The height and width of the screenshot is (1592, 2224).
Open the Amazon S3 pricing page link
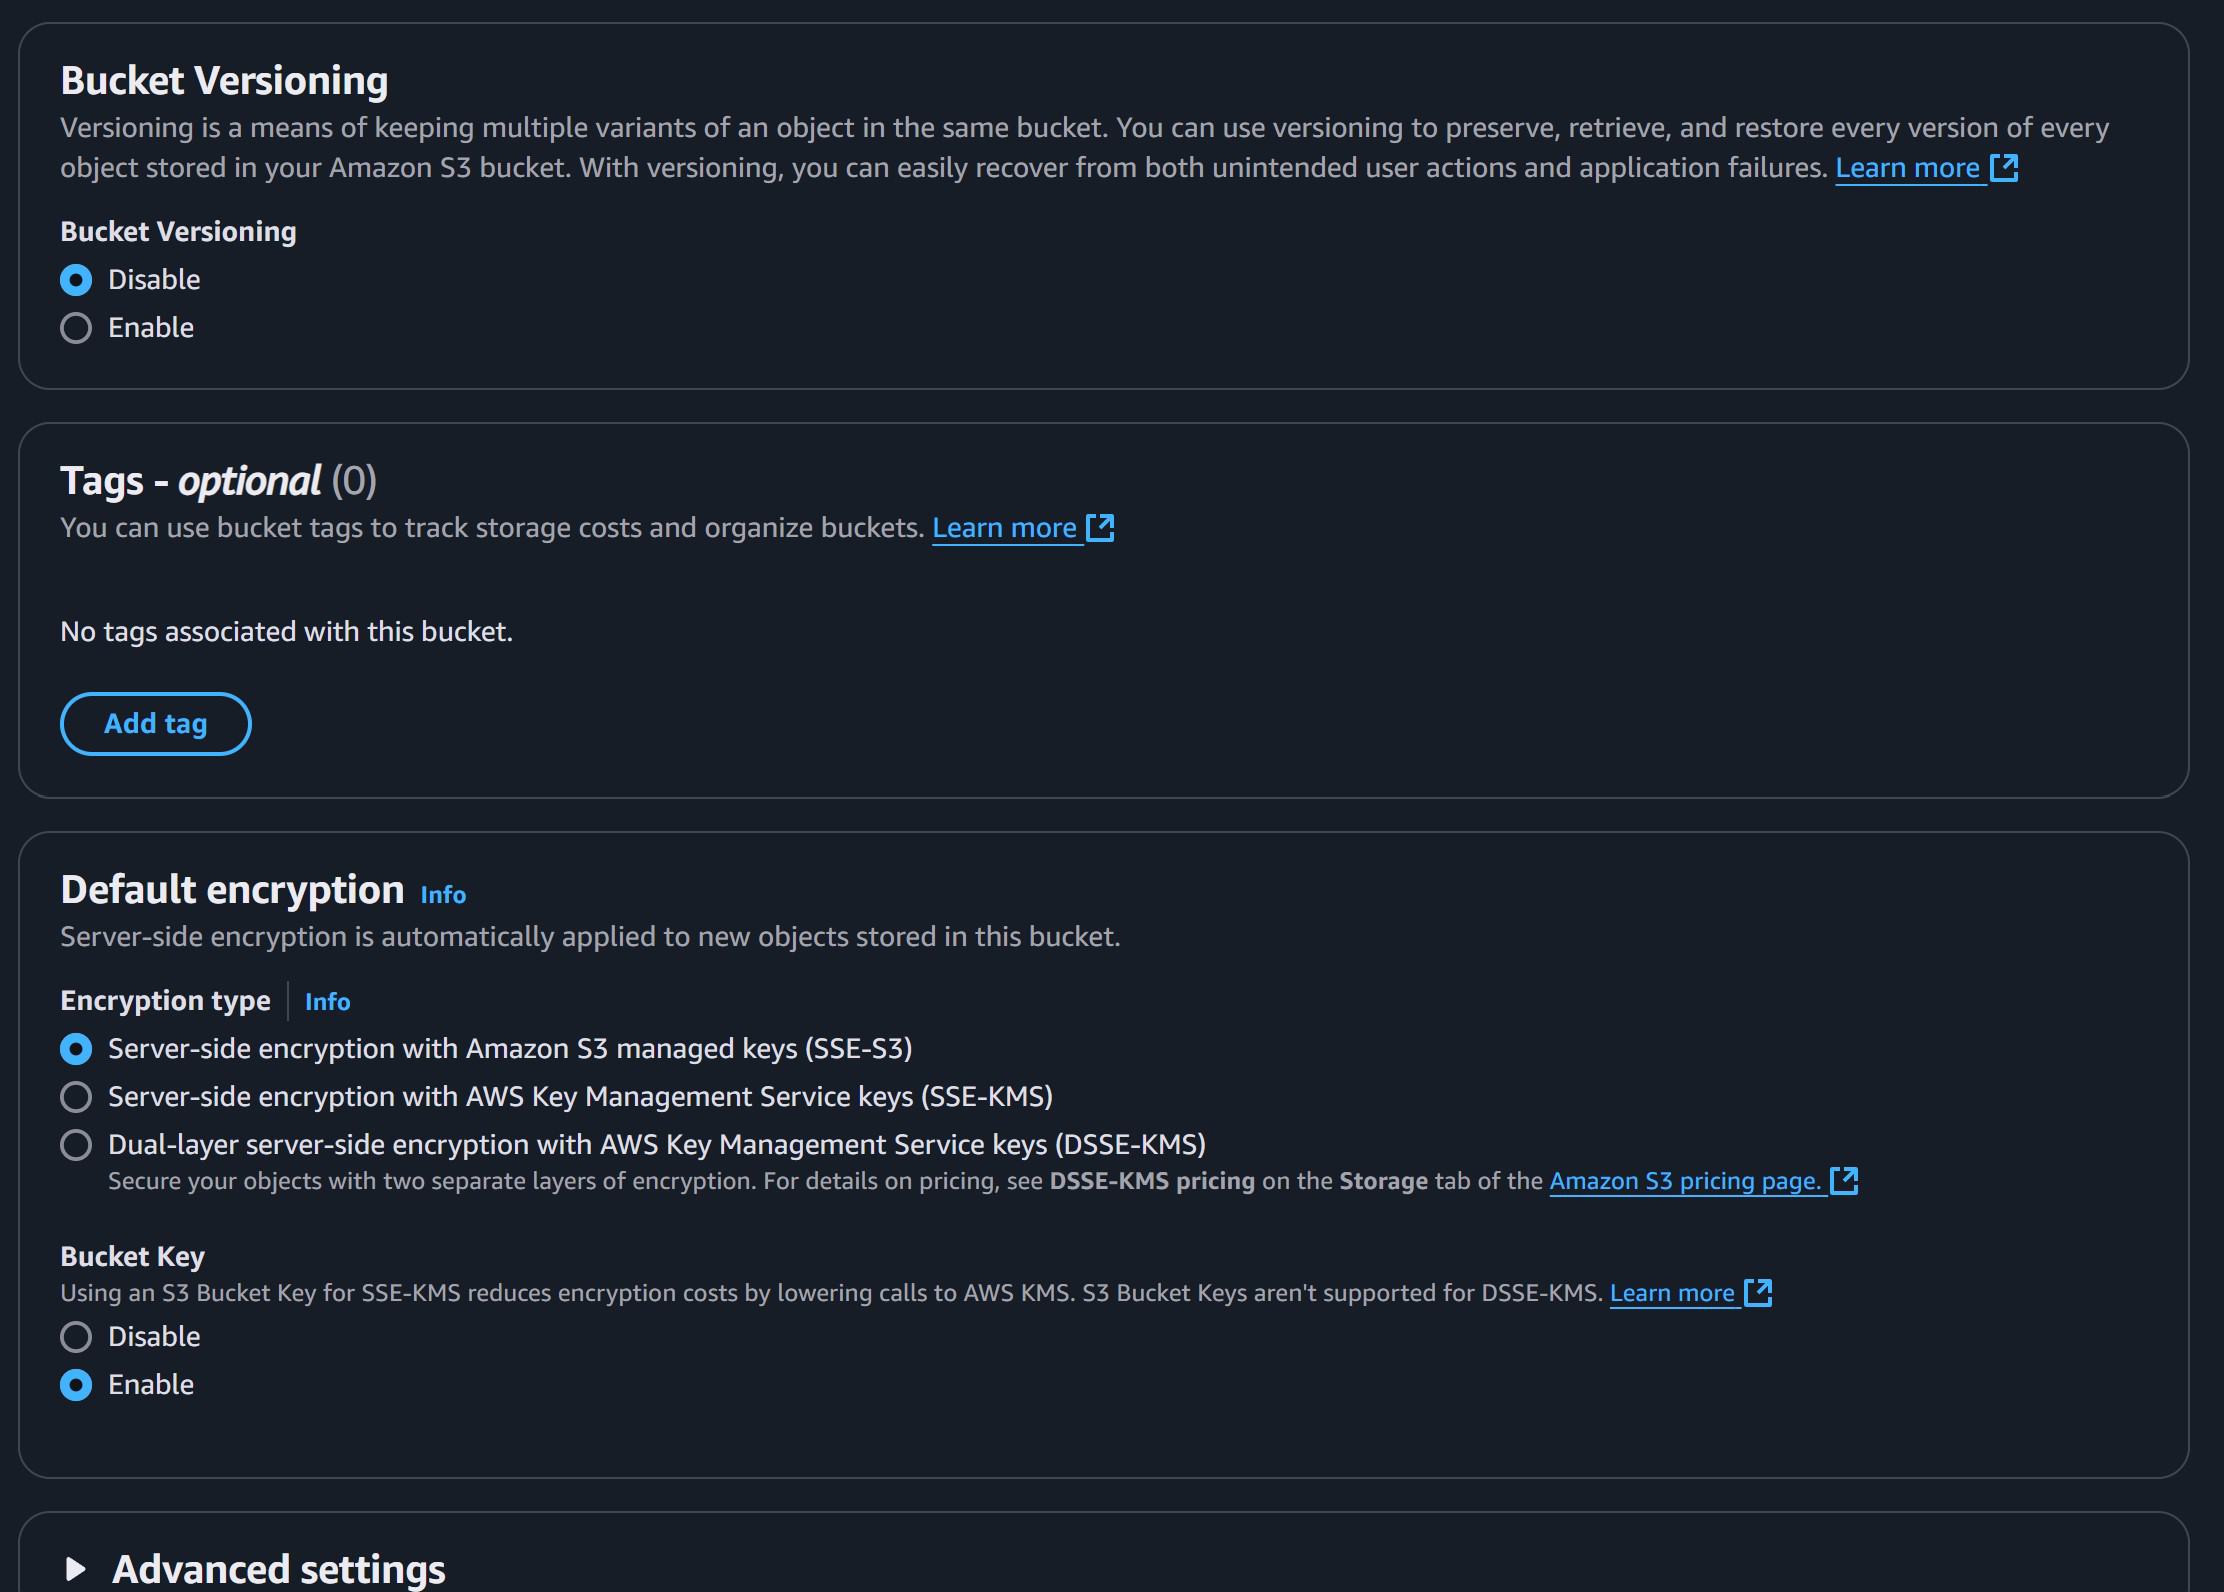click(1684, 1181)
